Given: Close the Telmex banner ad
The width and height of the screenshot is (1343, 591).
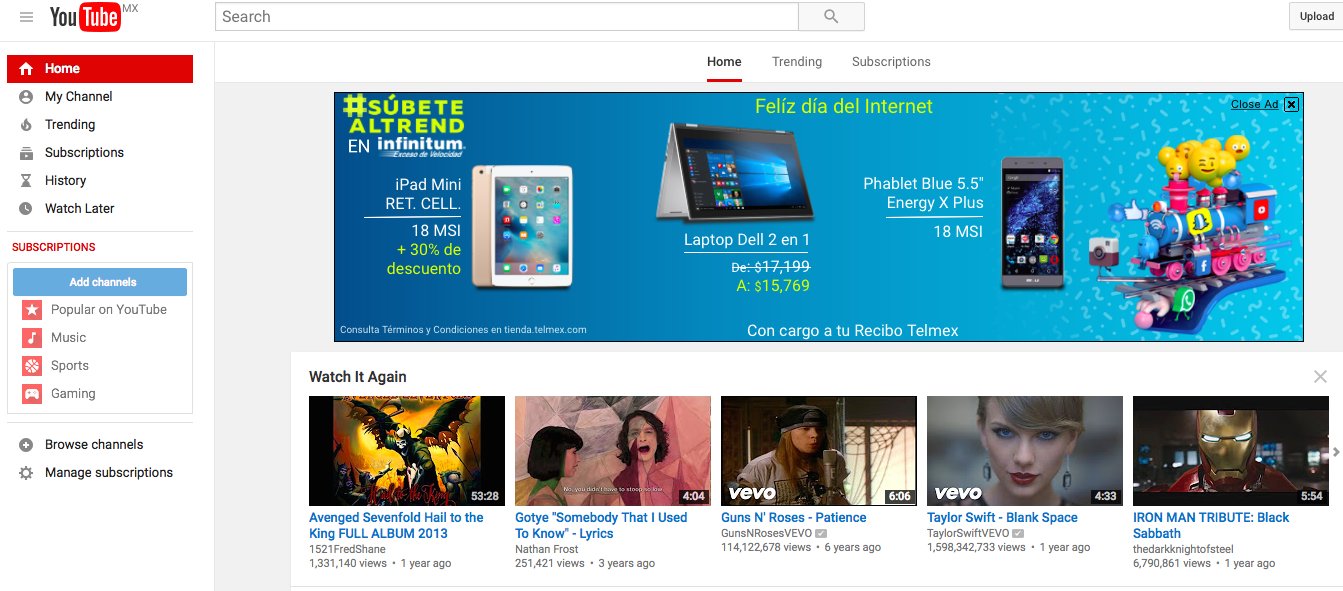Looking at the screenshot, I should 1291,103.
